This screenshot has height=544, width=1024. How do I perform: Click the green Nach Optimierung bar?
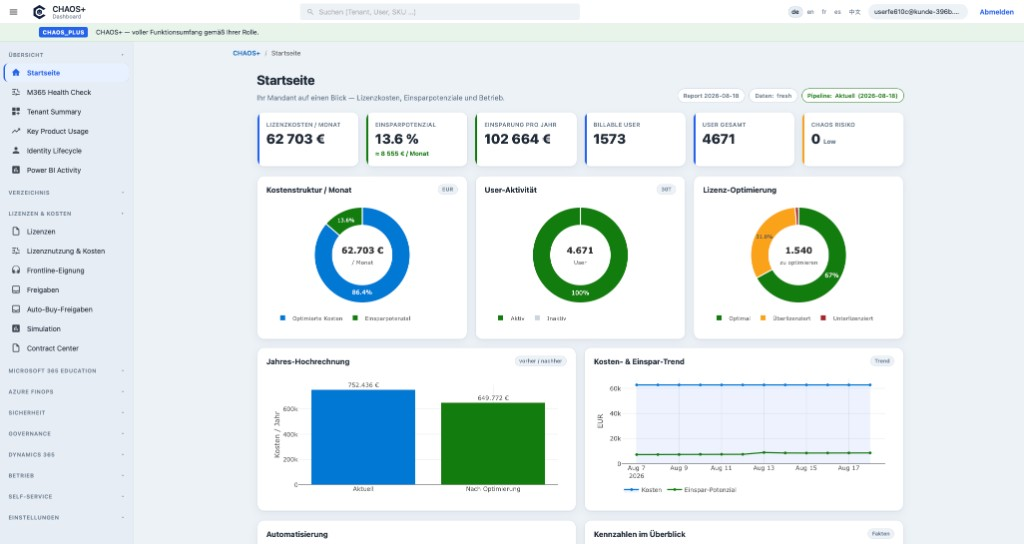point(493,443)
